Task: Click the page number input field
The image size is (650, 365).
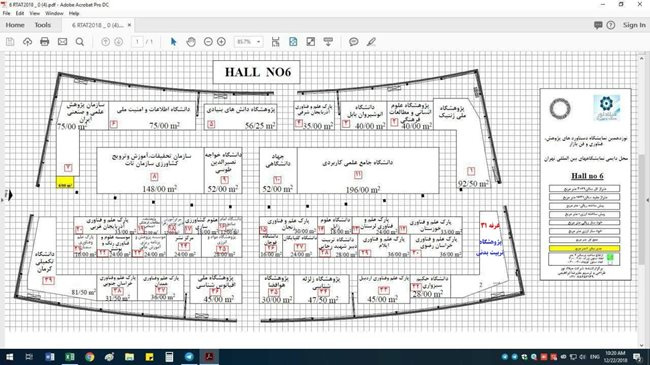Action: (137, 41)
